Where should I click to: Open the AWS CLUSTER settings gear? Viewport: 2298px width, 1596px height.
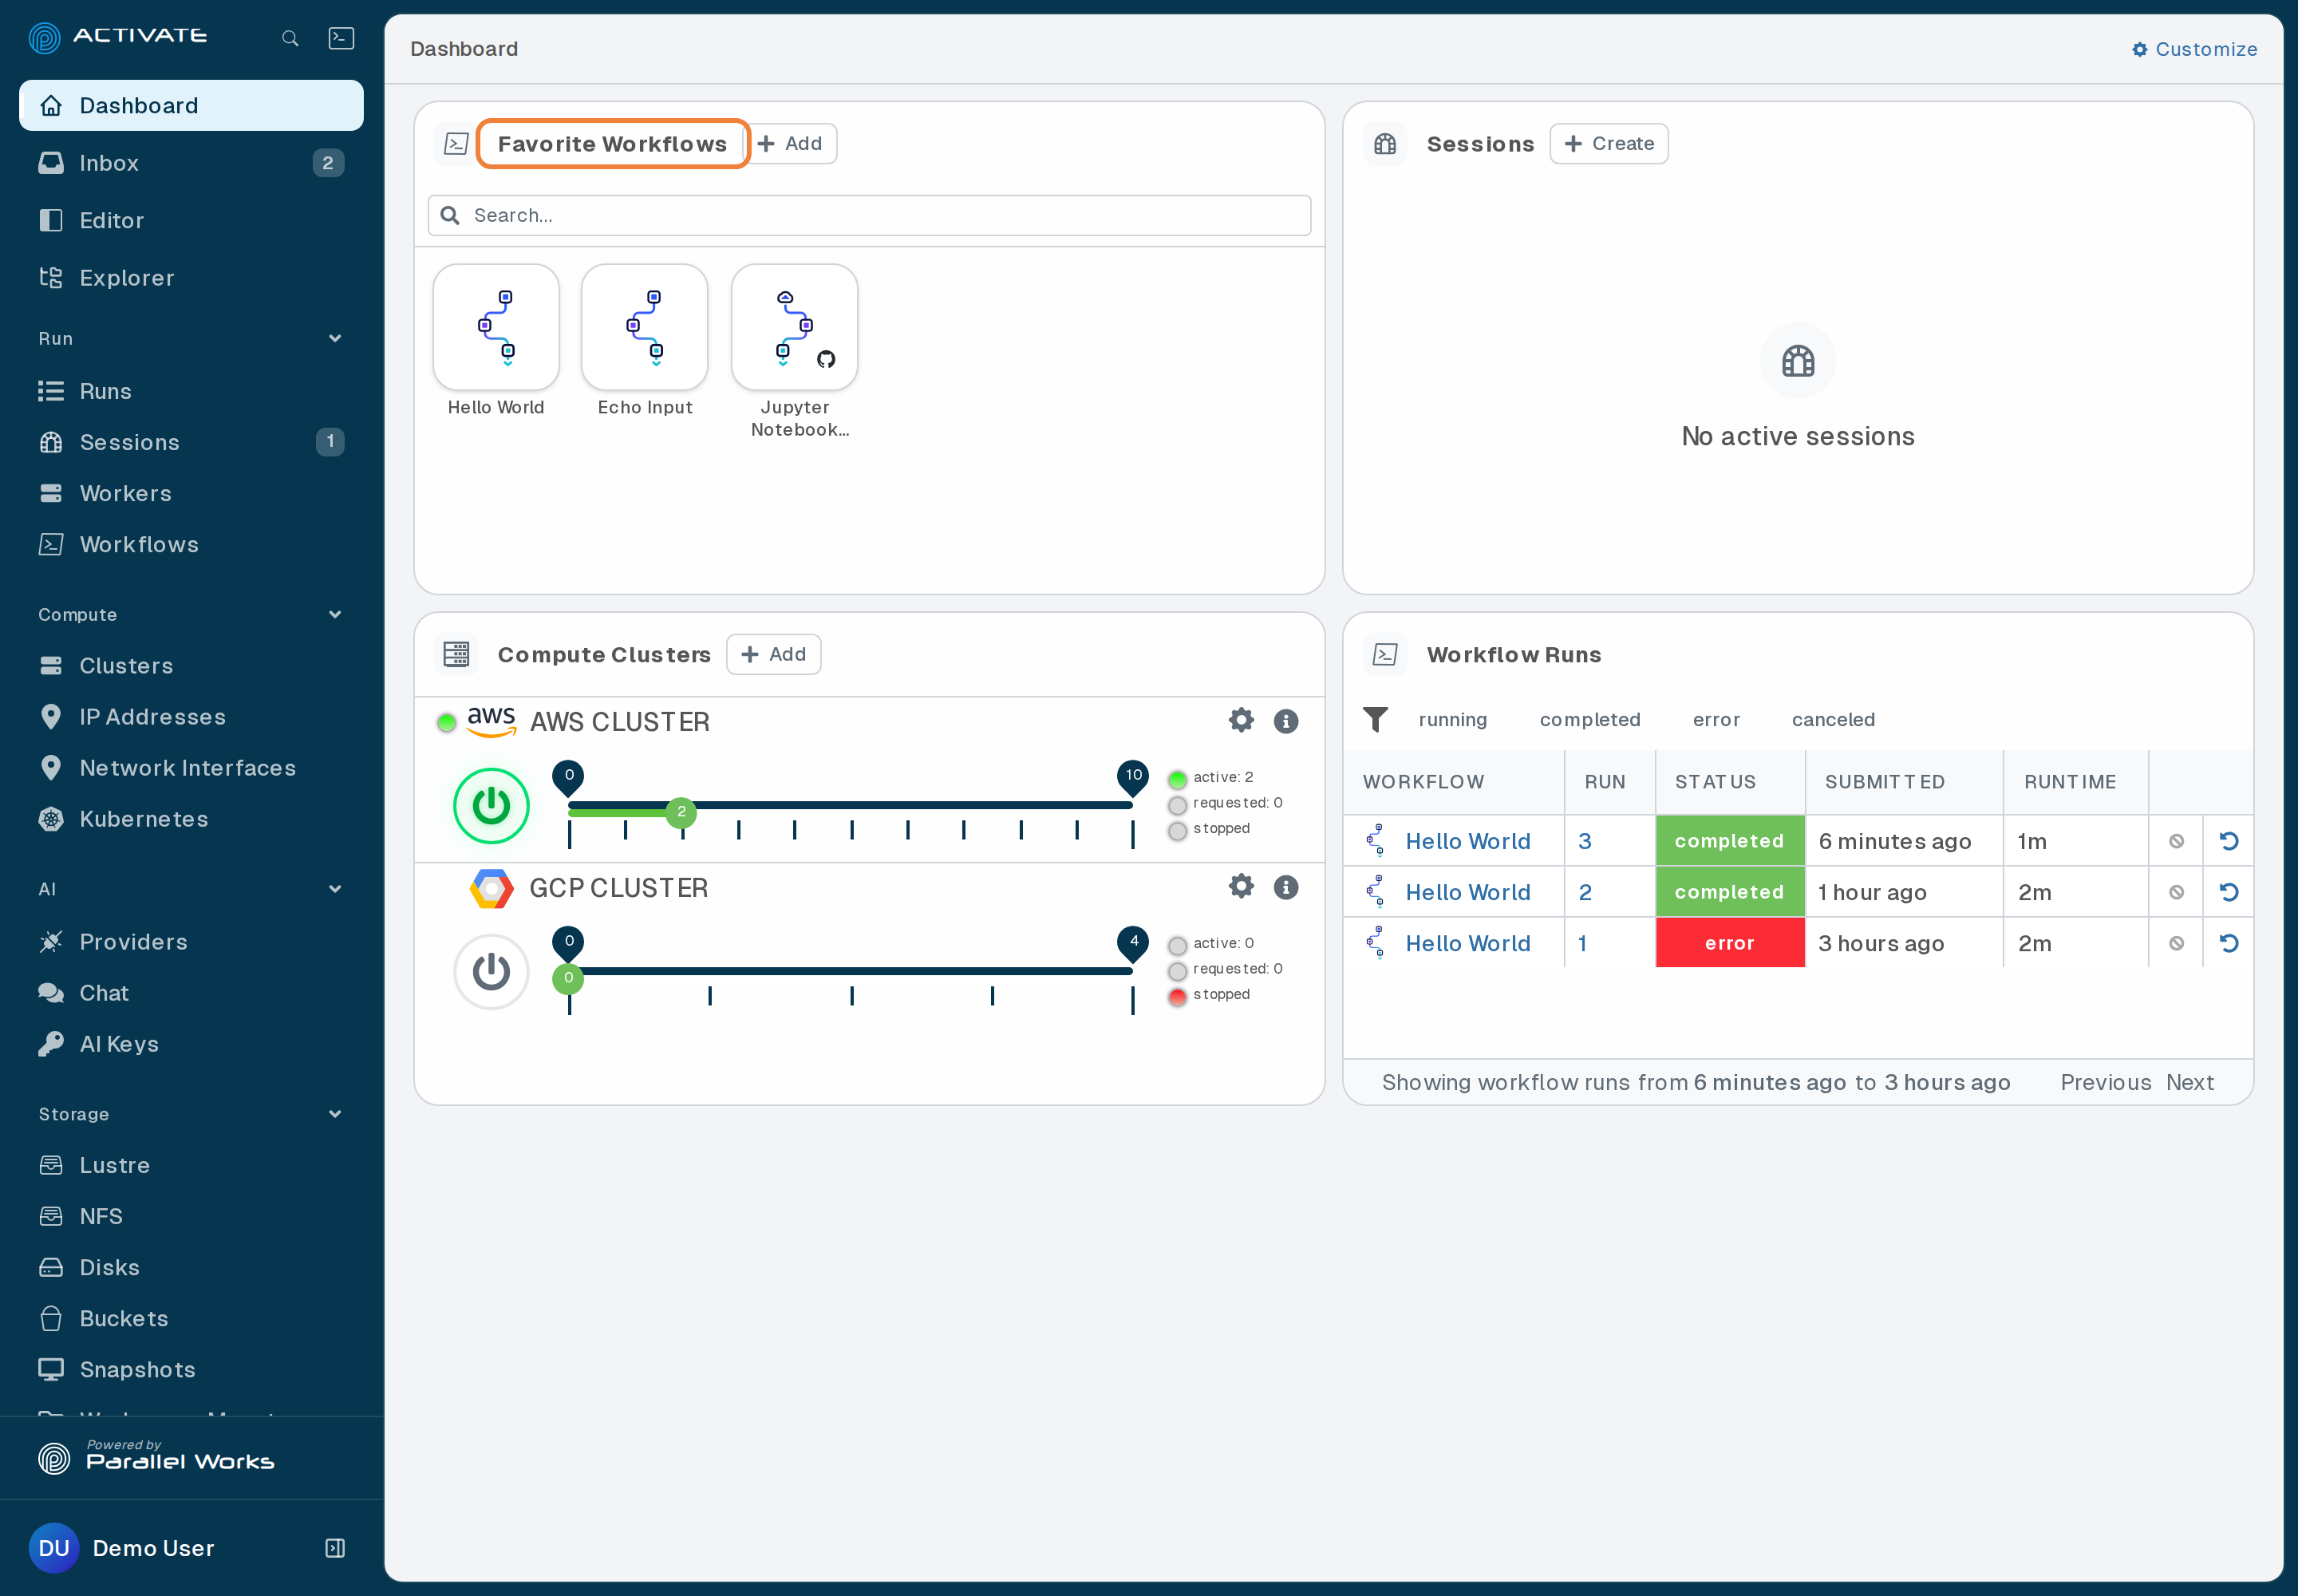coord(1241,721)
